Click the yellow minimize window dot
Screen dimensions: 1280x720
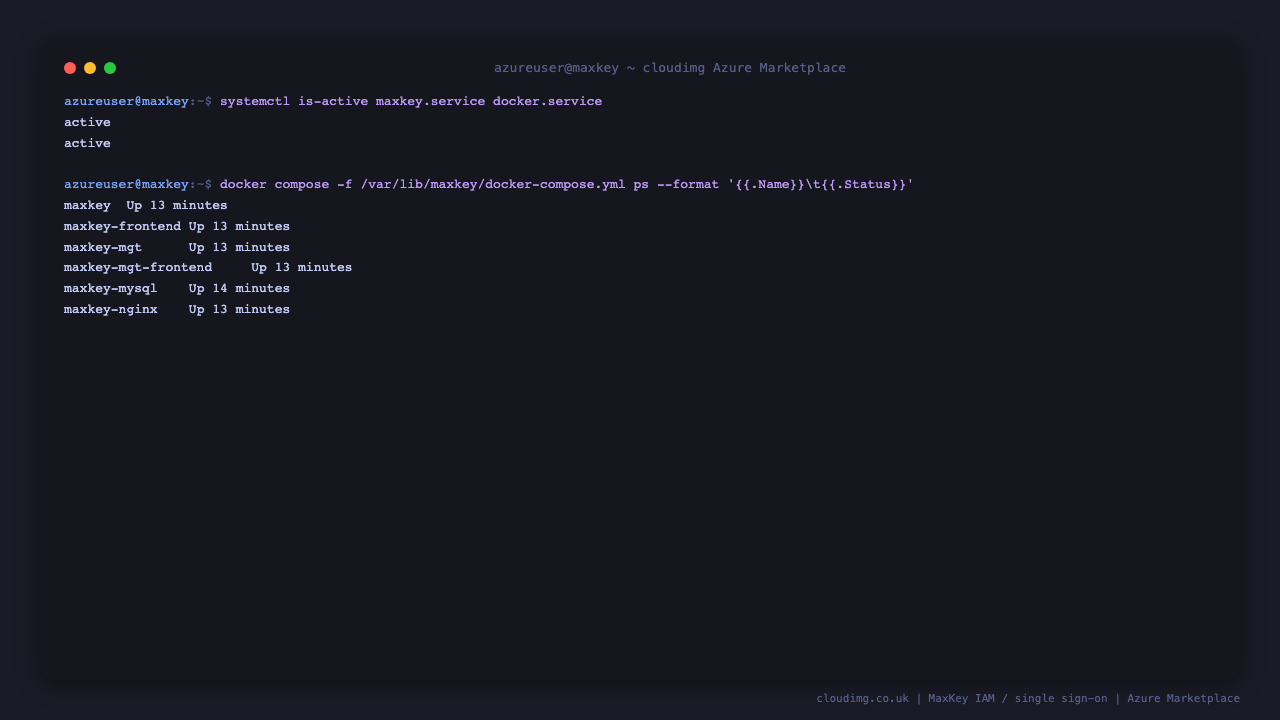click(x=90, y=68)
